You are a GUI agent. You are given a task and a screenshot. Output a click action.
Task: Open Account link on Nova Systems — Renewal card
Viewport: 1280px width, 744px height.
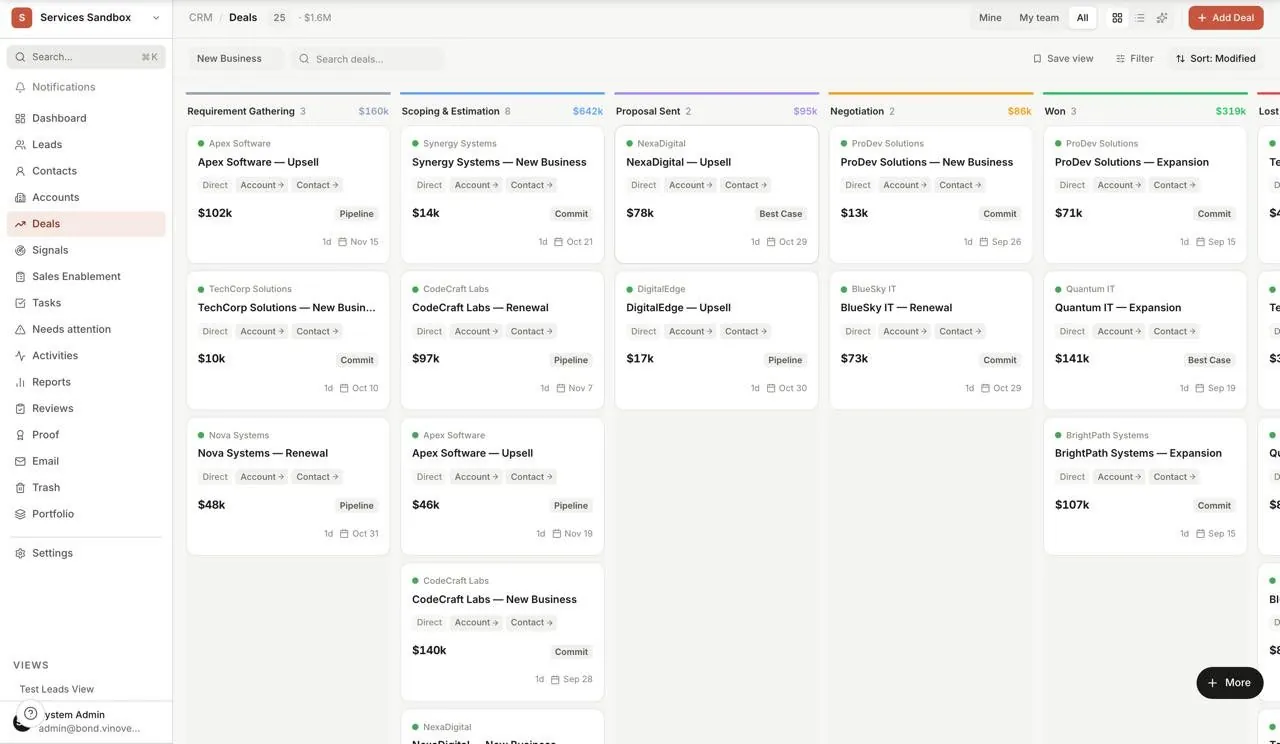click(262, 477)
